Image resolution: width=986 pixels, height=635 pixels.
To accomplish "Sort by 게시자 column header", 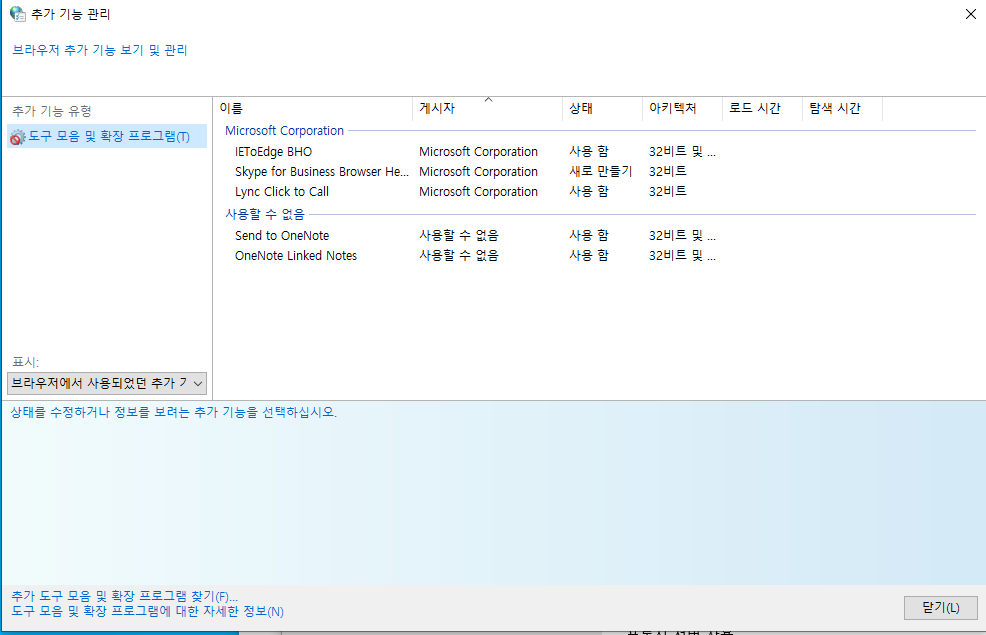I will click(487, 108).
